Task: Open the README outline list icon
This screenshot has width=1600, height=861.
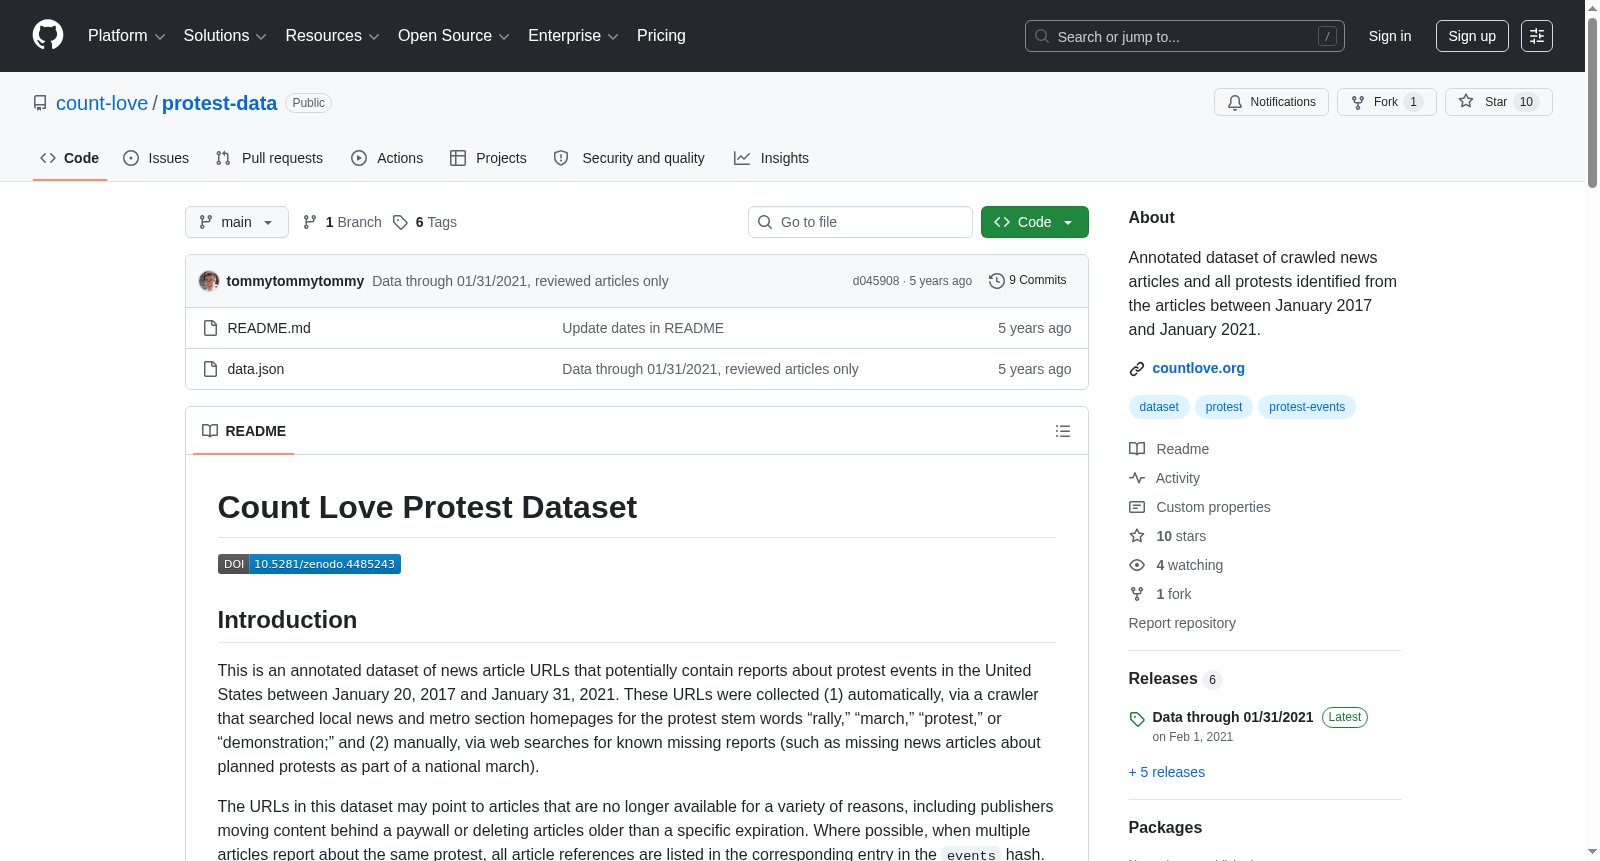Action: (x=1063, y=431)
